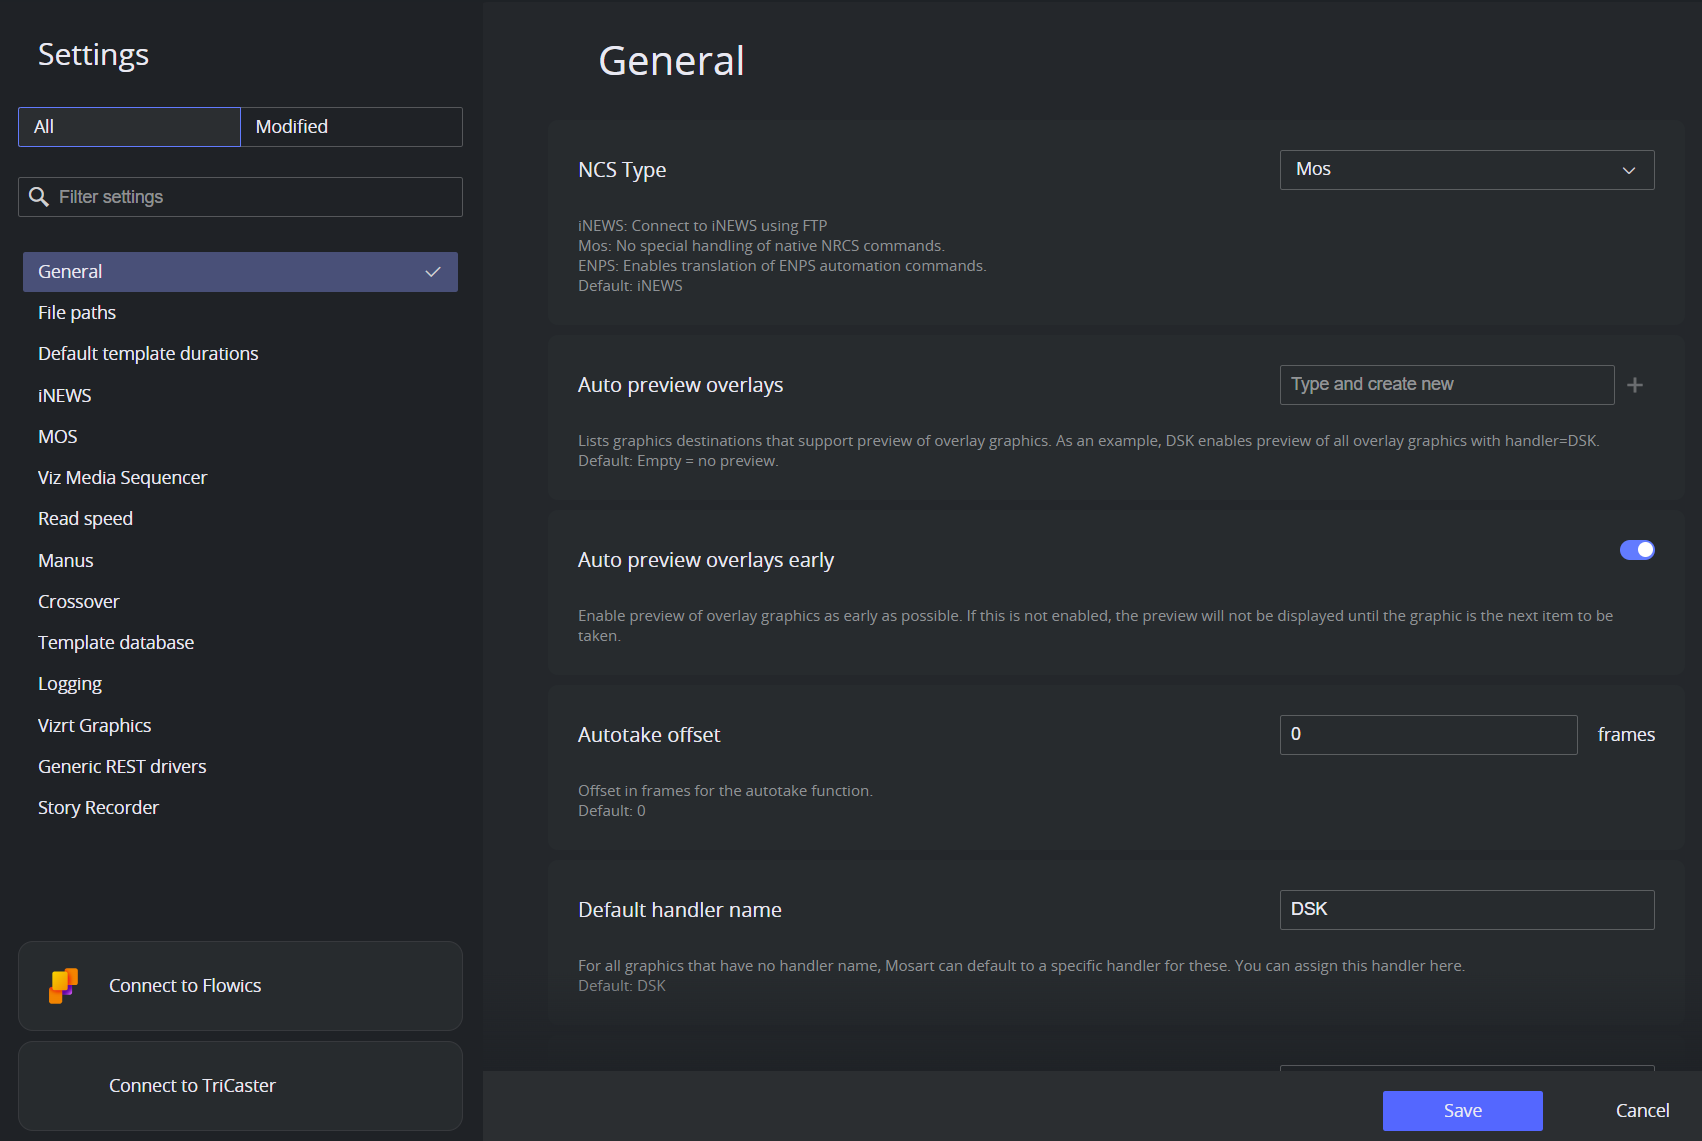Click the Type and create new field

click(1446, 385)
